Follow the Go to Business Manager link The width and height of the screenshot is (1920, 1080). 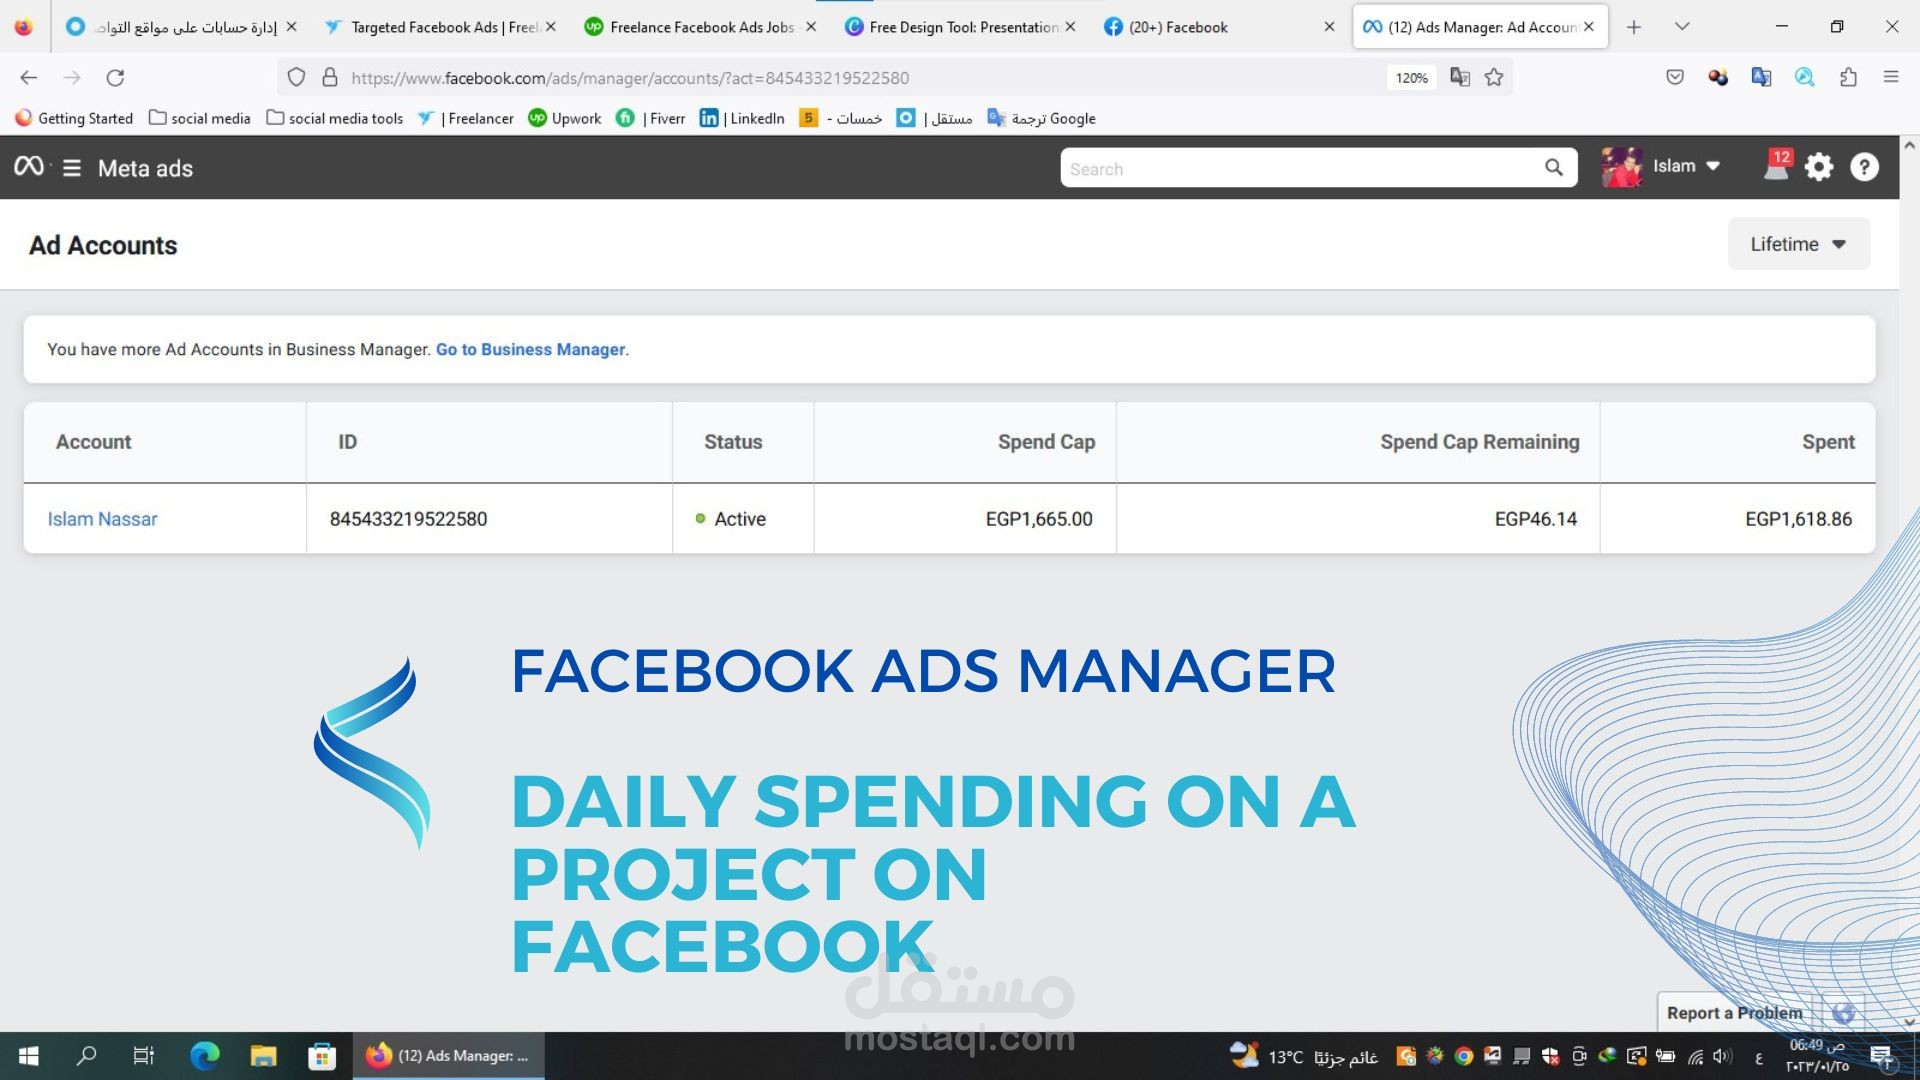[530, 349]
